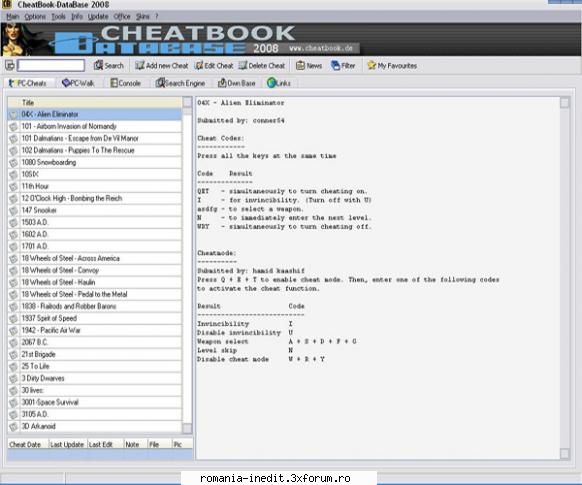Click Delete Cheat toolbar button
The height and width of the screenshot is (485, 582).
(262, 66)
